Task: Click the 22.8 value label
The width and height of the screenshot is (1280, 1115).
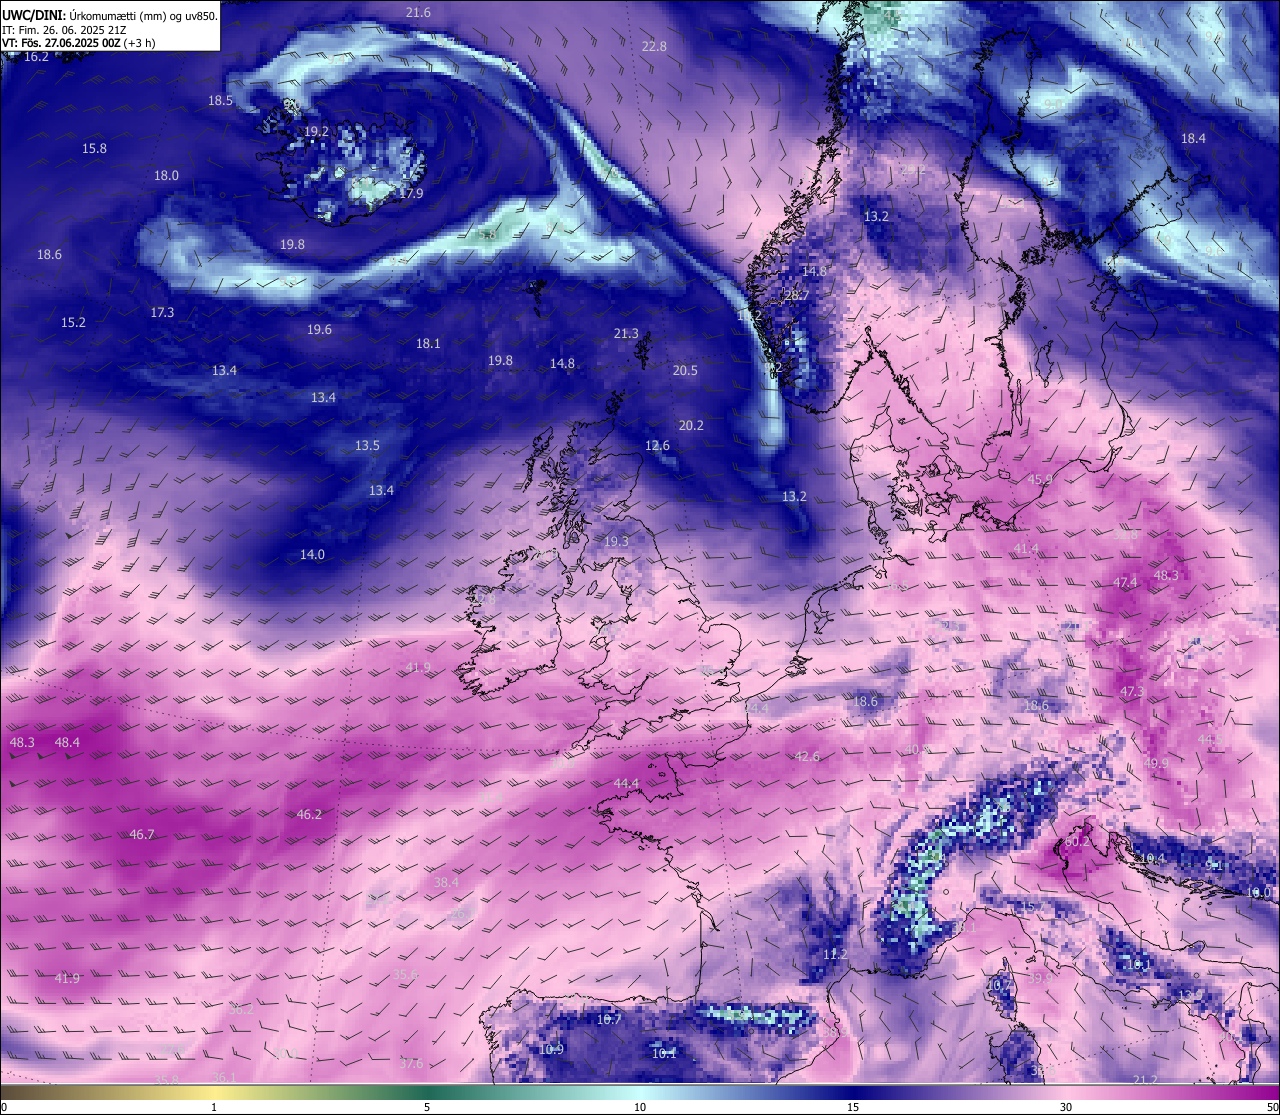Action: coord(654,46)
